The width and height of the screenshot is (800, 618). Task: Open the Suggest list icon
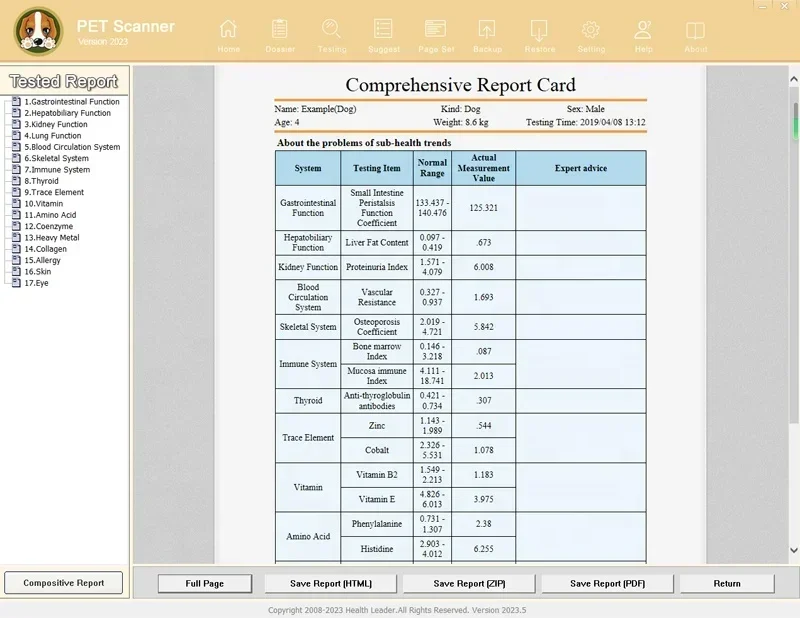(x=383, y=30)
